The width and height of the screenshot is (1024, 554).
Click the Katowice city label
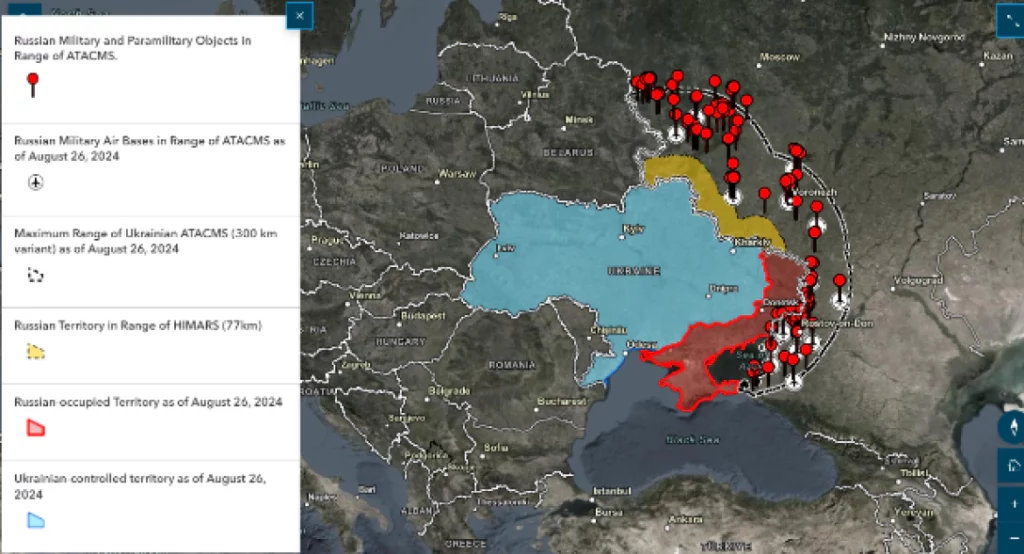tap(419, 236)
